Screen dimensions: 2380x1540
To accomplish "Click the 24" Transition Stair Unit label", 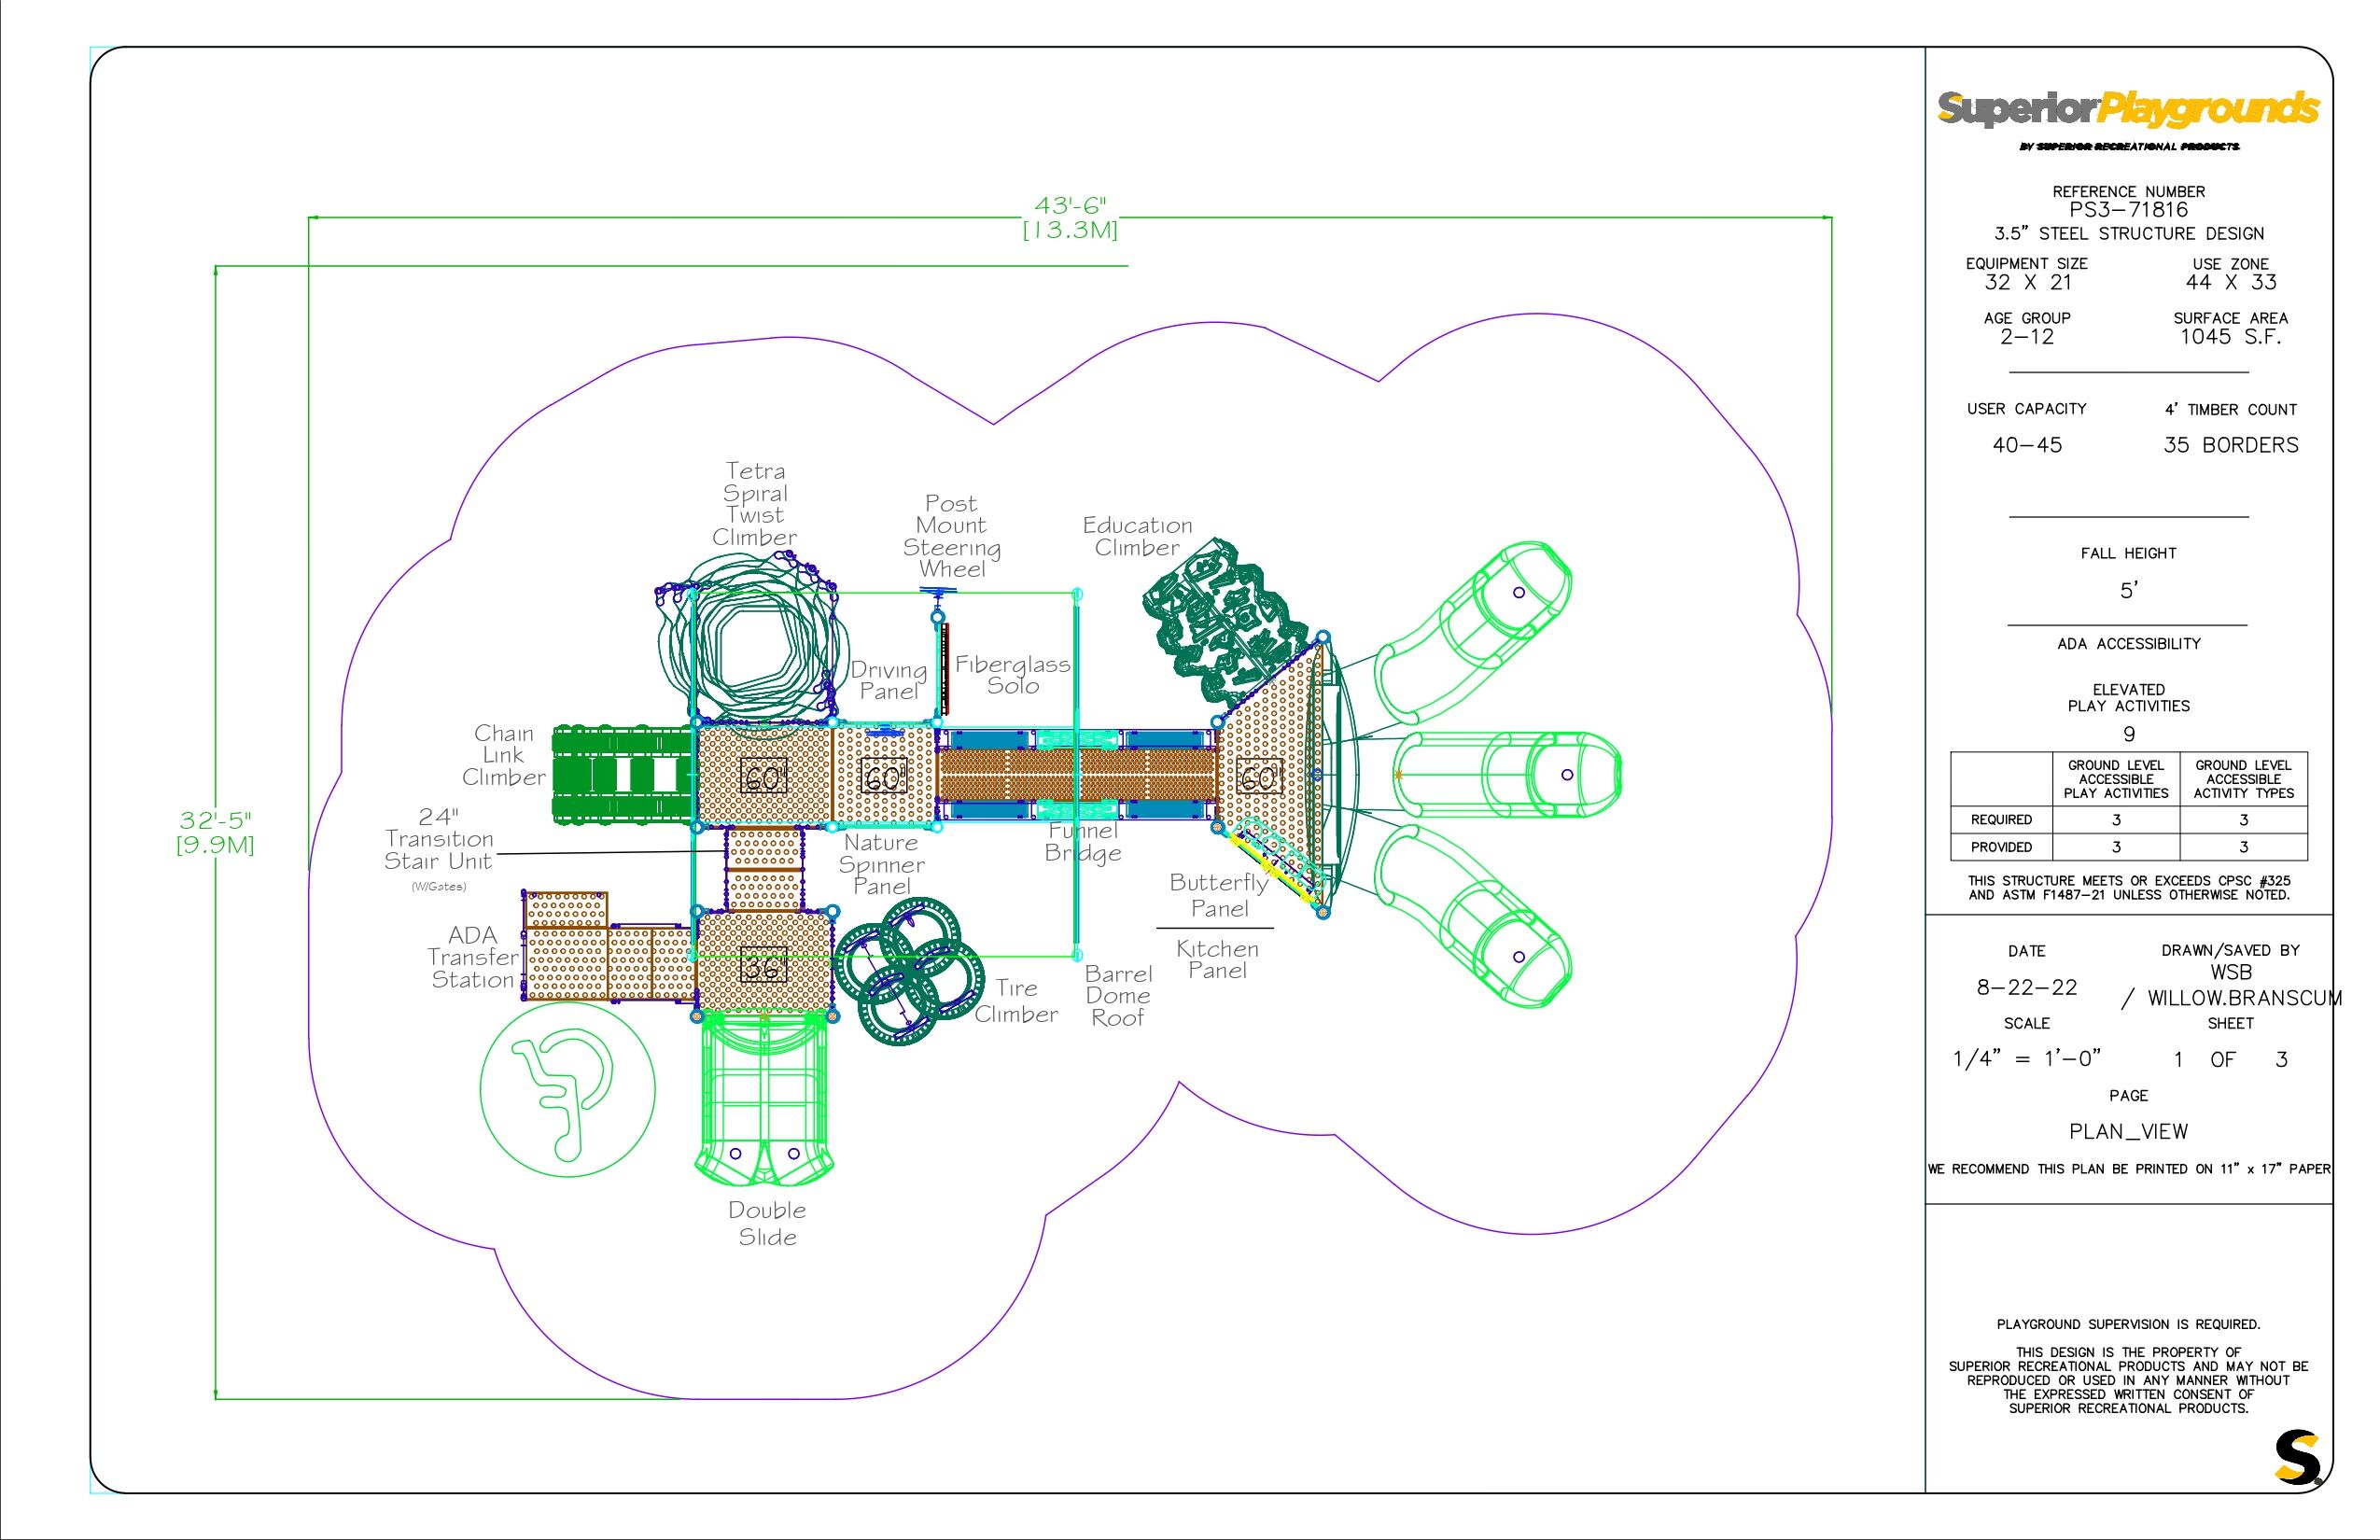I will [x=439, y=840].
